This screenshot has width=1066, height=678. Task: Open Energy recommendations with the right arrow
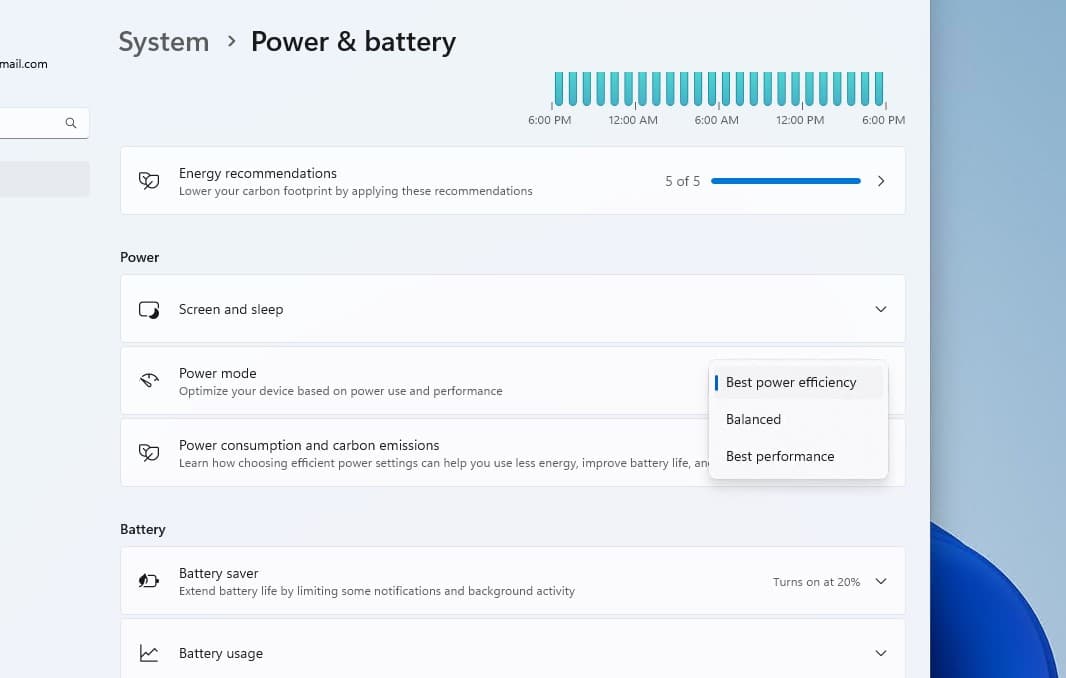[x=881, y=181]
